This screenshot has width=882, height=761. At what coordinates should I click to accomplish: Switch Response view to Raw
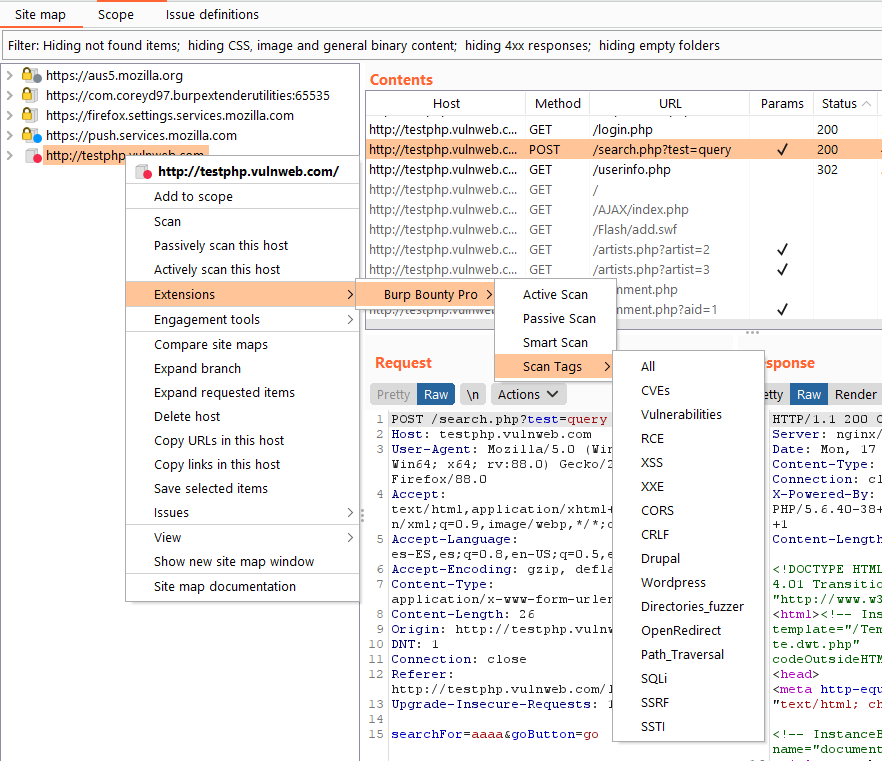click(809, 394)
